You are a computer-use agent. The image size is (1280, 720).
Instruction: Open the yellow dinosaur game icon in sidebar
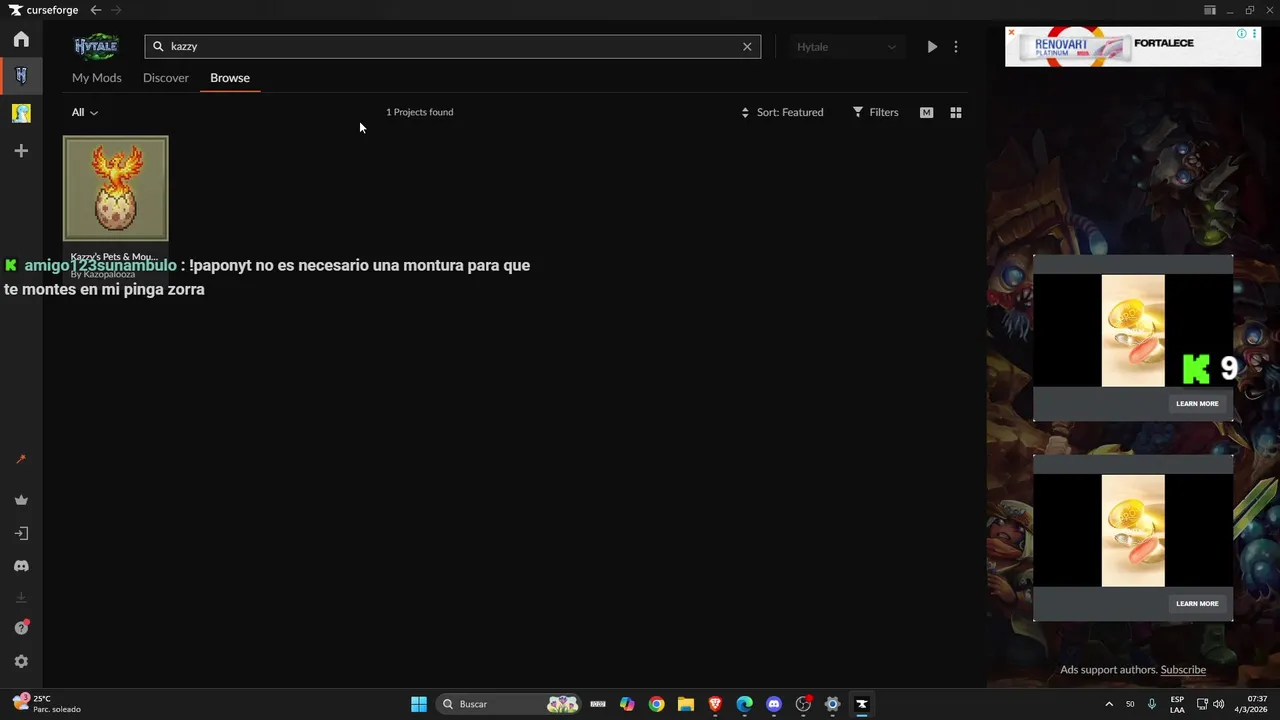(21, 113)
